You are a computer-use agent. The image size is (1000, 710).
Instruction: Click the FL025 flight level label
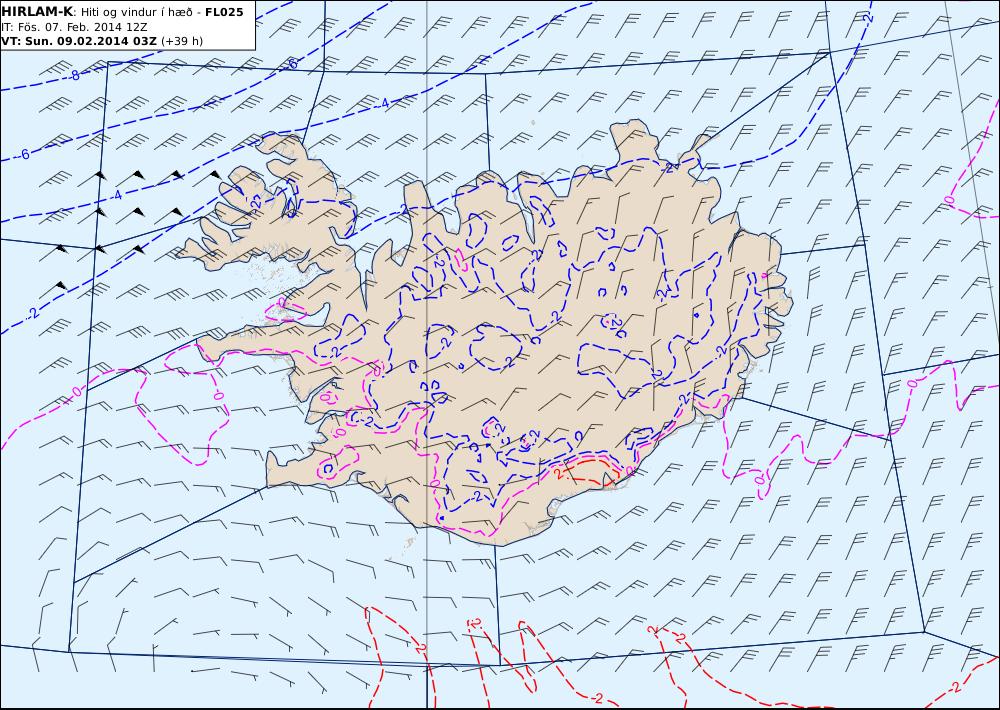[x=224, y=12]
